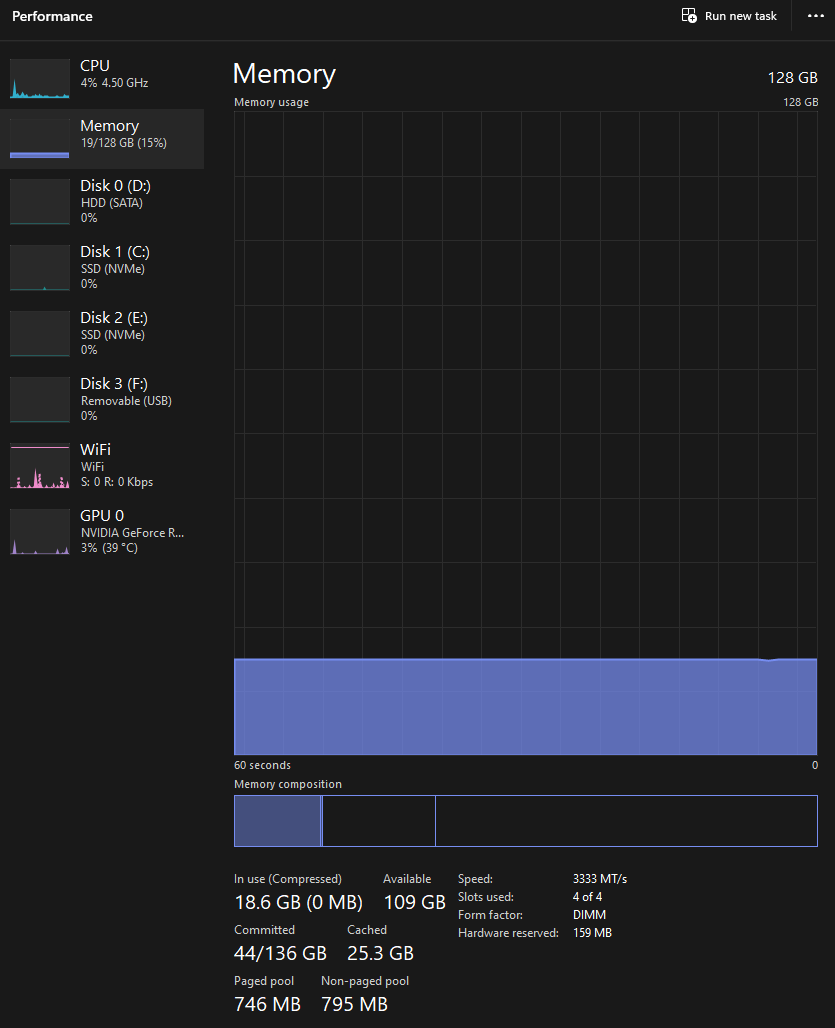
Task: Click the Available label
Action: tap(407, 879)
